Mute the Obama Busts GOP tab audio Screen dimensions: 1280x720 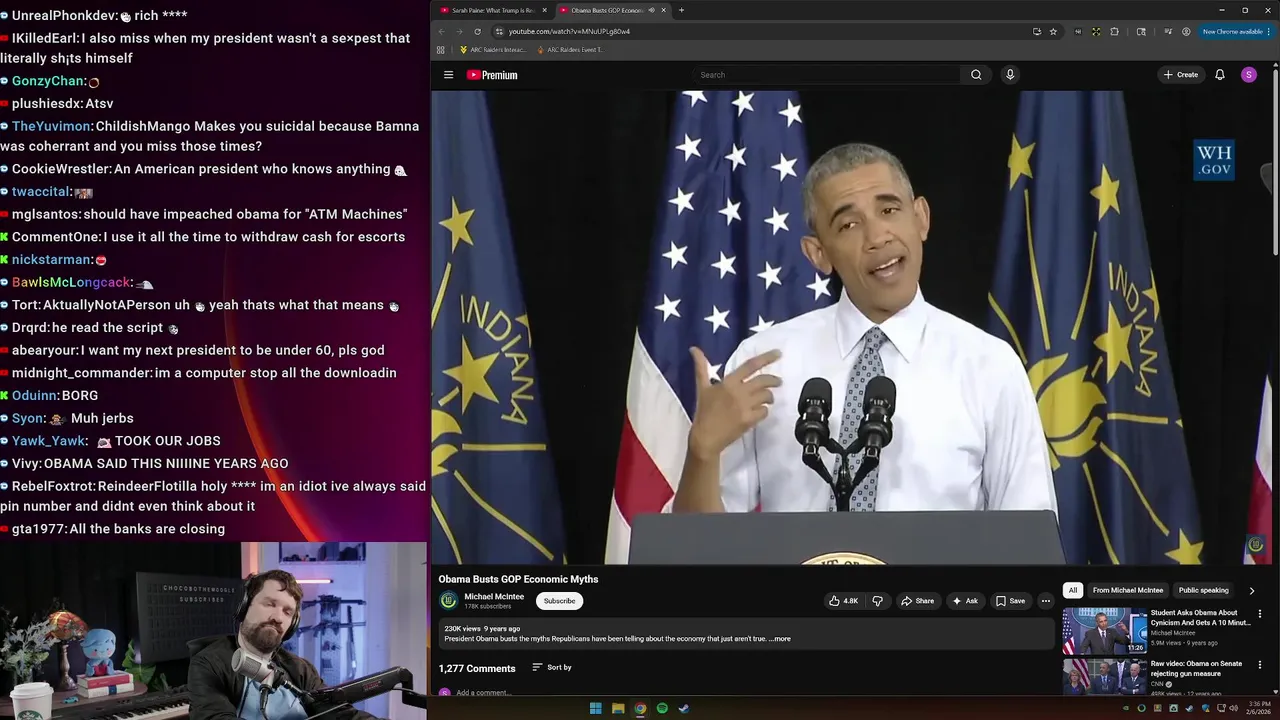click(651, 10)
